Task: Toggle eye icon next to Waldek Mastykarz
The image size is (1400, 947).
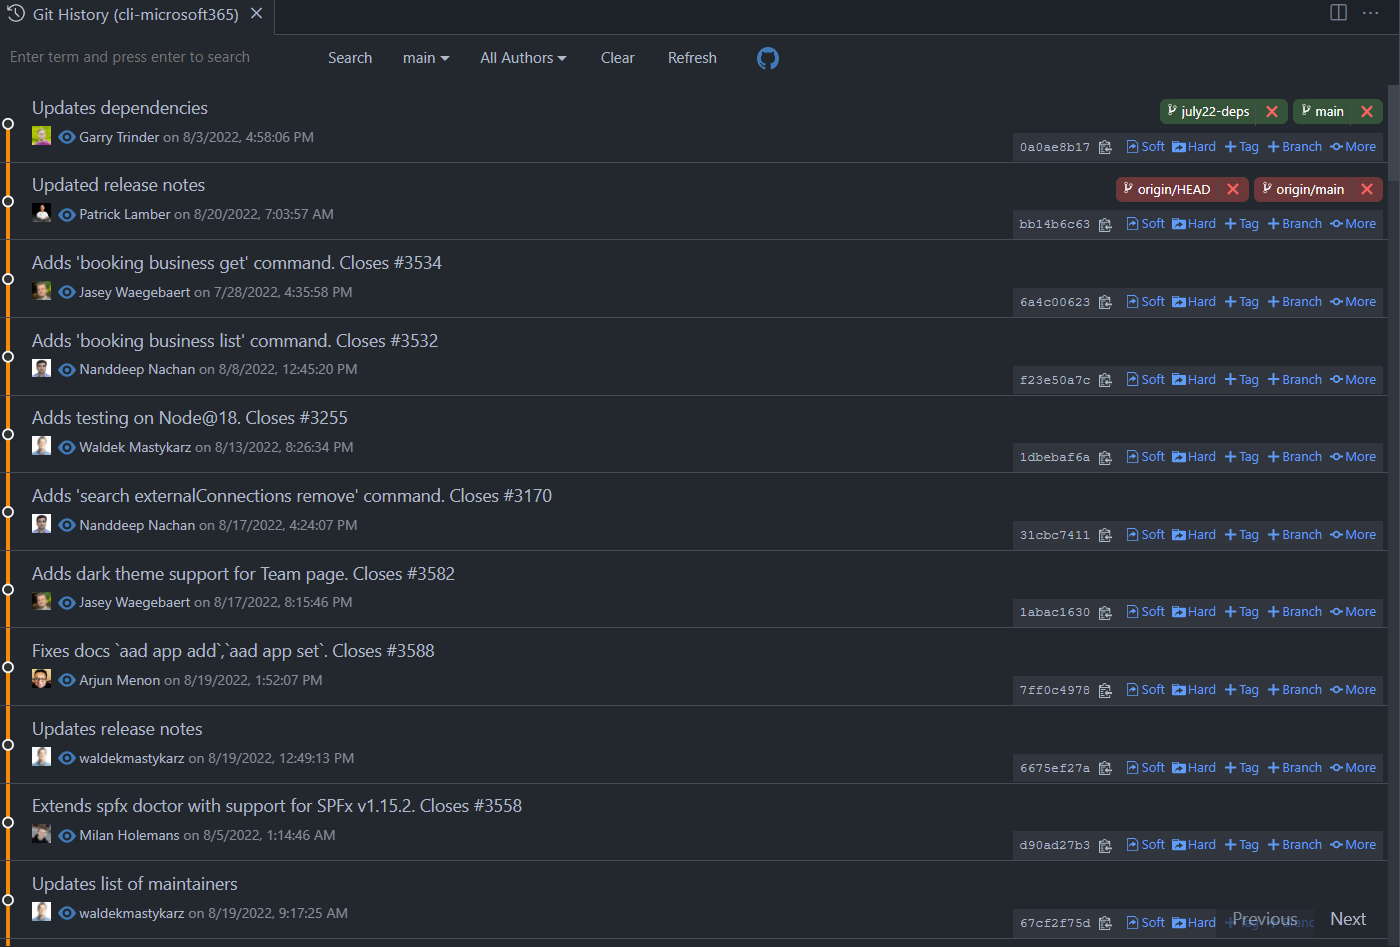Action: [x=67, y=447]
